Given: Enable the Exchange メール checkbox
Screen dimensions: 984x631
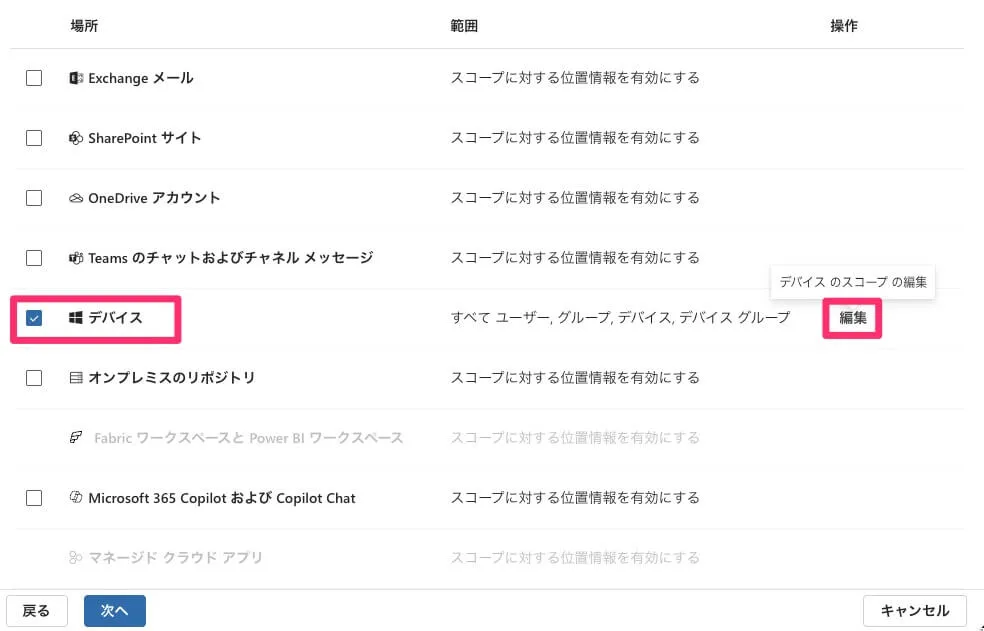Looking at the screenshot, I should point(34,78).
